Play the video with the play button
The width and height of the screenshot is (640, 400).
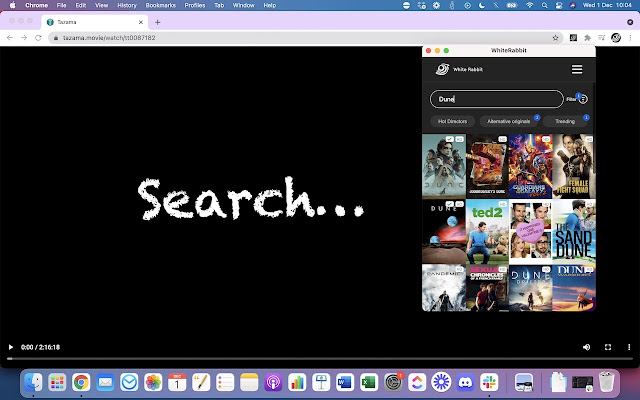coord(11,347)
